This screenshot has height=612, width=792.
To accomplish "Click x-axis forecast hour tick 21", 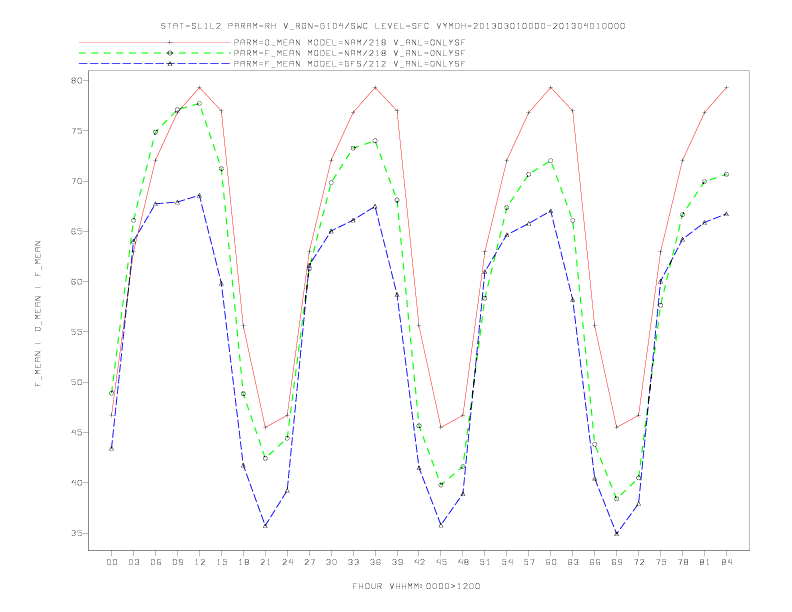I will pyautogui.click(x=265, y=562).
